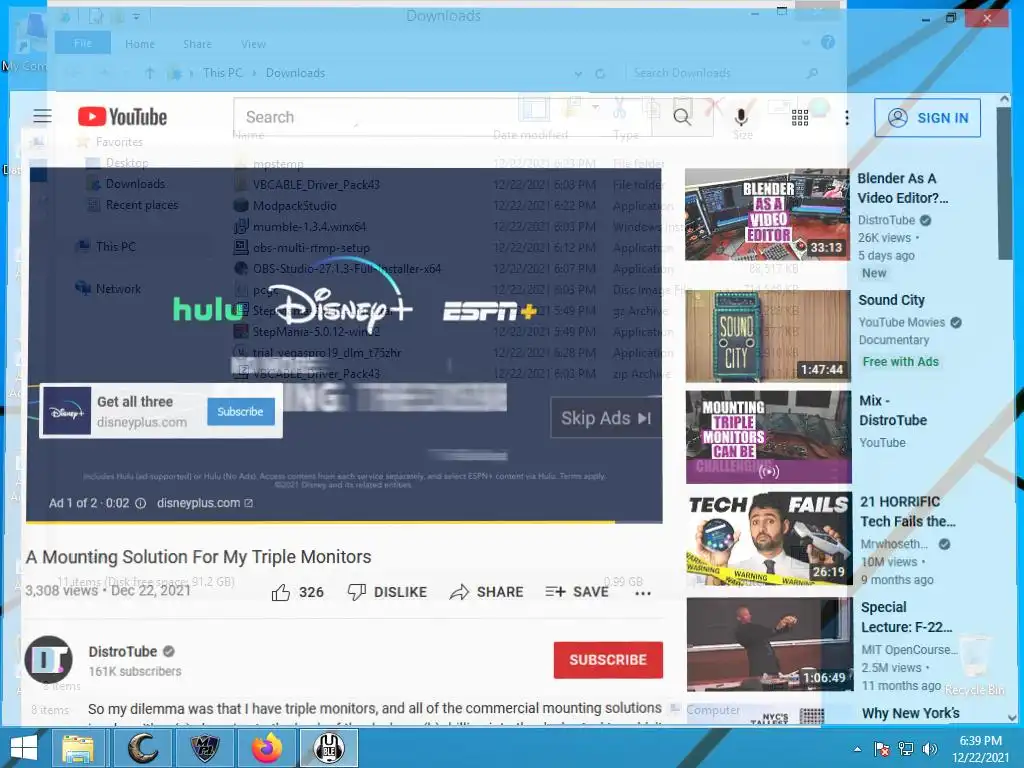Image resolution: width=1024 pixels, height=768 pixels.
Task: Click refresh icon in Downloads address bar
Action: pyautogui.click(x=600, y=74)
